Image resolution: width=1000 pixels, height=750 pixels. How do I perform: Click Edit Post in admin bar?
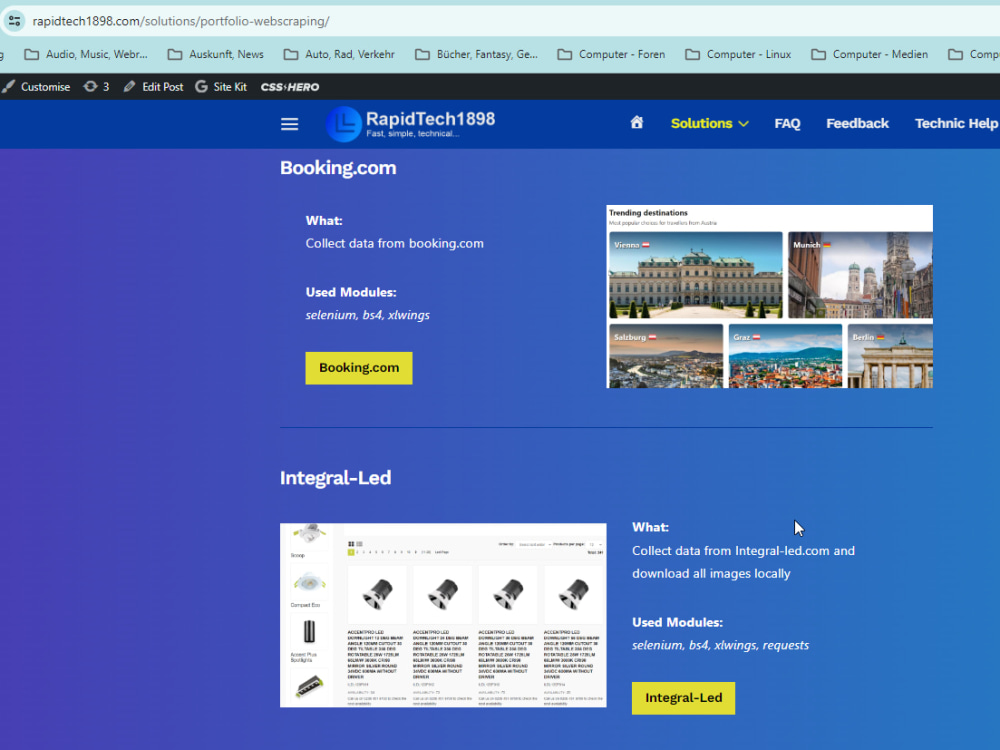click(153, 87)
